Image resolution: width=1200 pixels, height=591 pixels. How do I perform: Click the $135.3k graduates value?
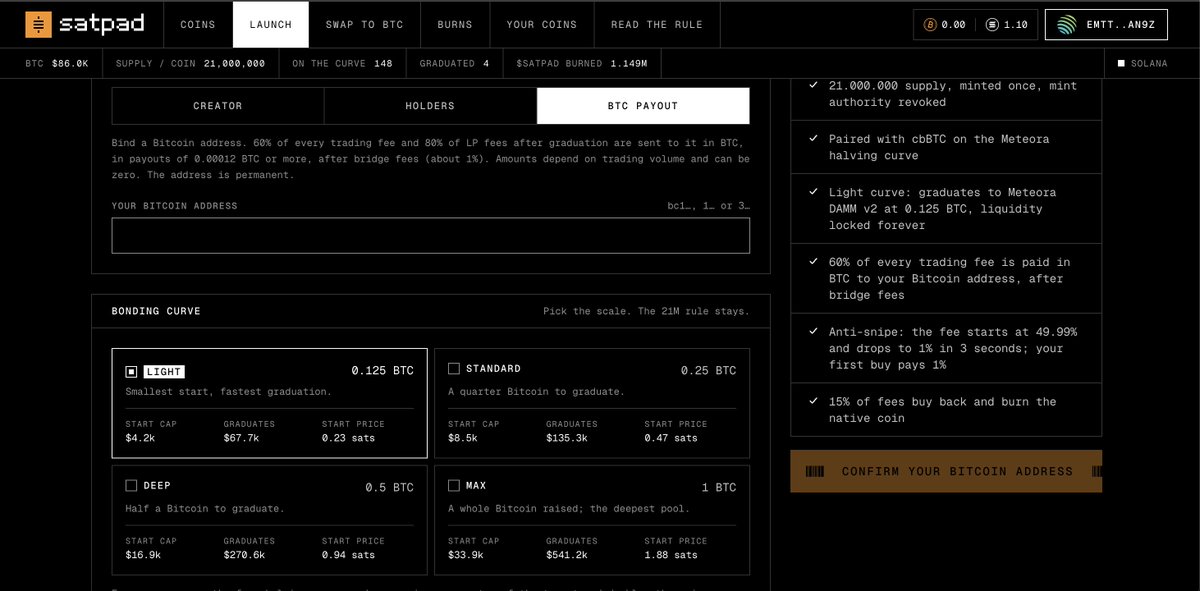click(x=567, y=438)
